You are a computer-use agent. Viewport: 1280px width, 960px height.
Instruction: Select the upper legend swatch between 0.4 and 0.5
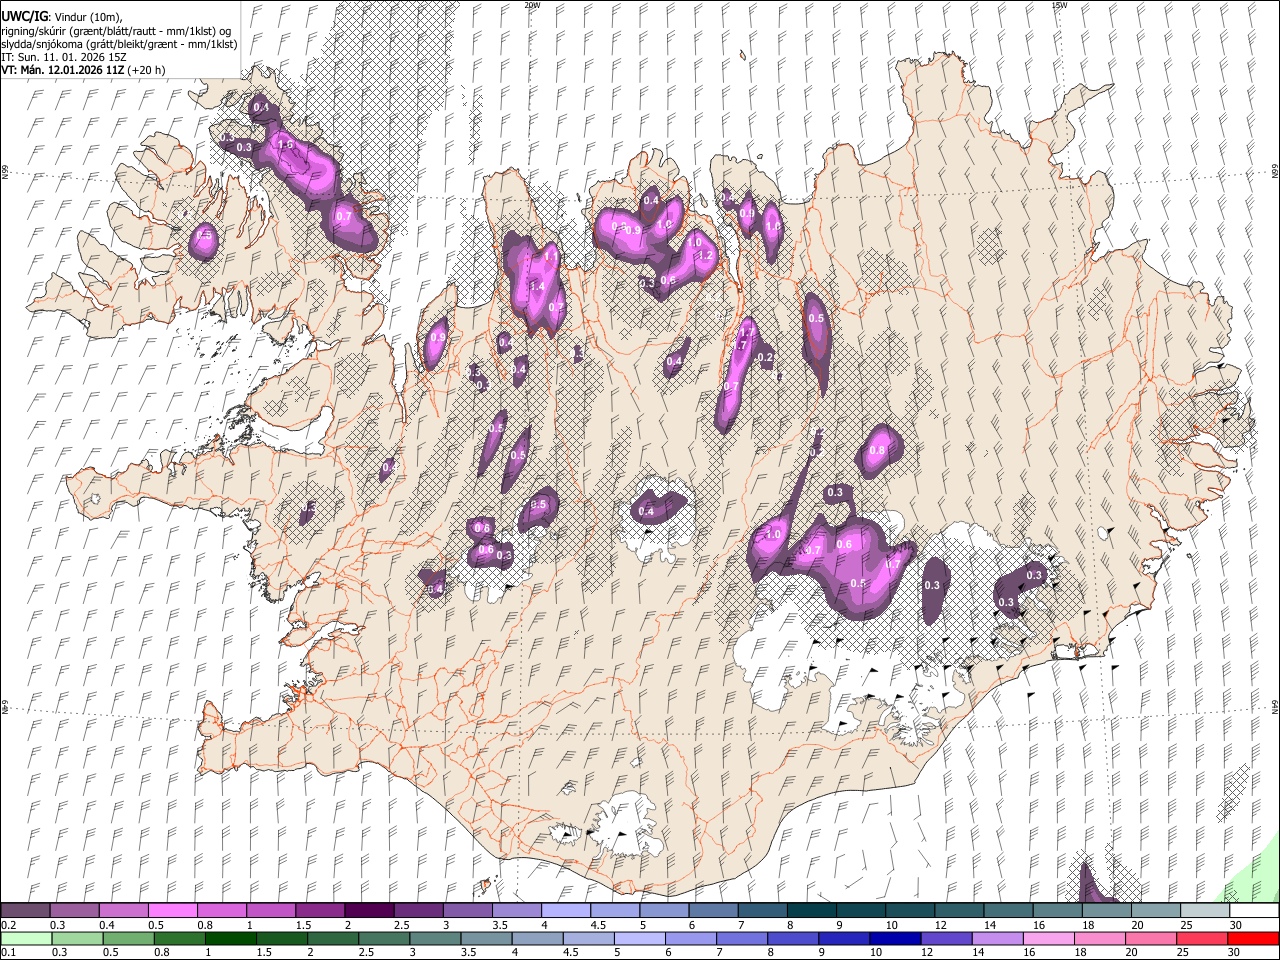[123, 911]
